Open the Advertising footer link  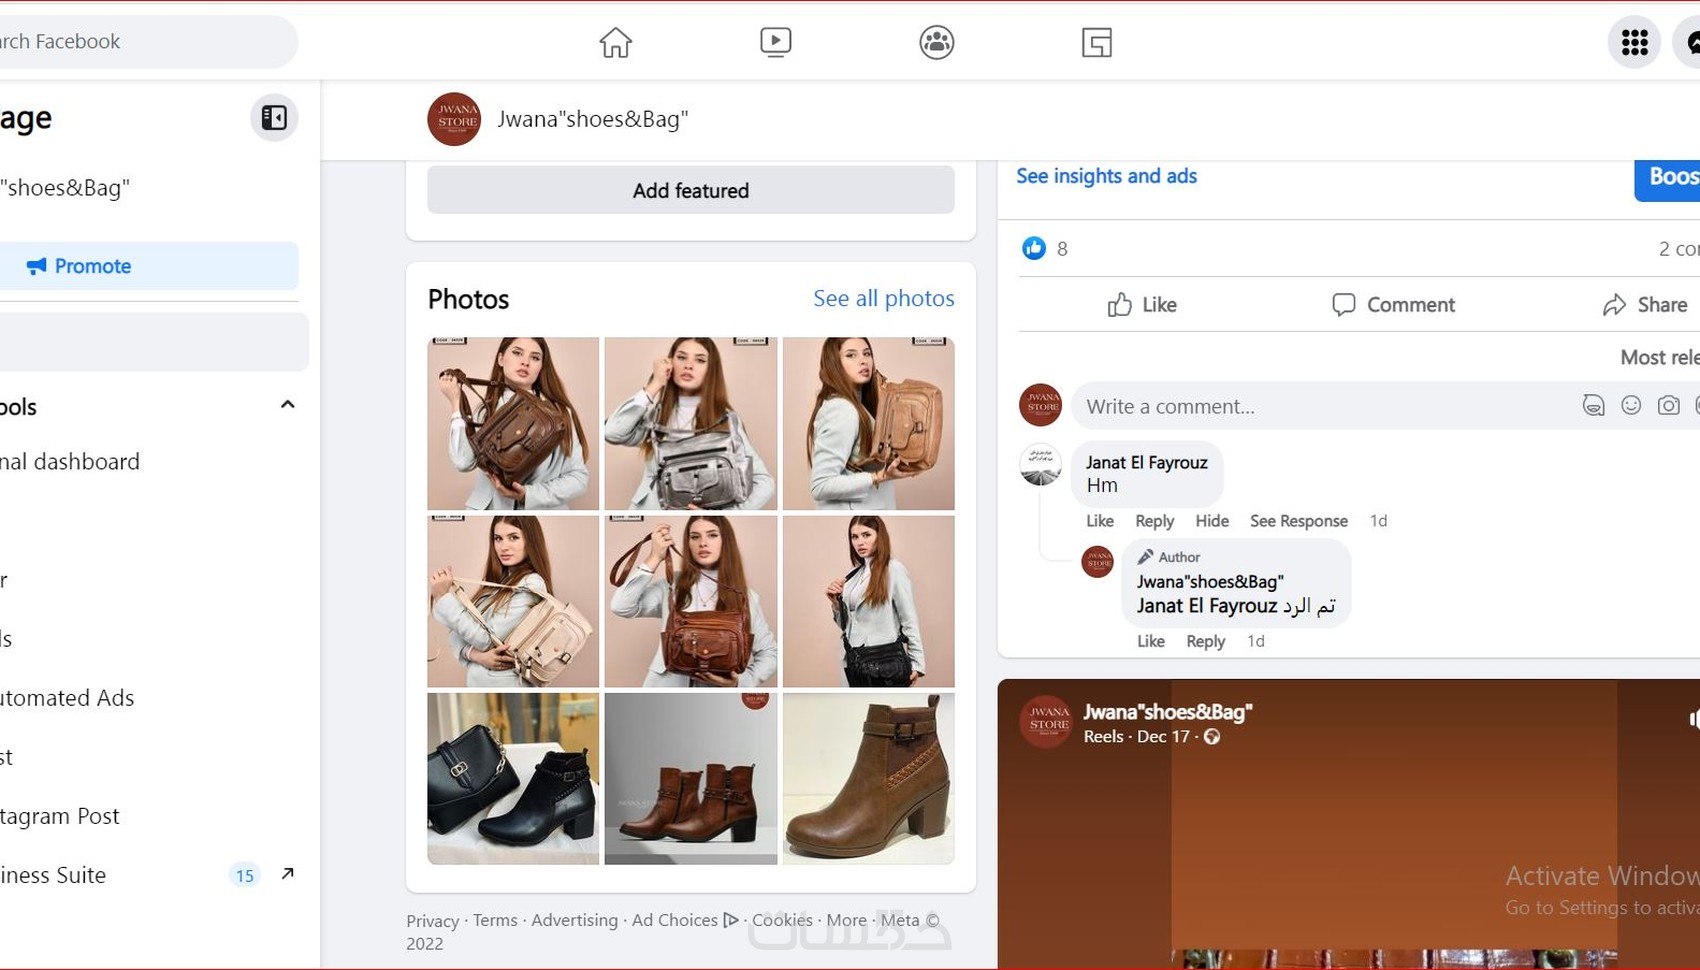[x=575, y=920]
